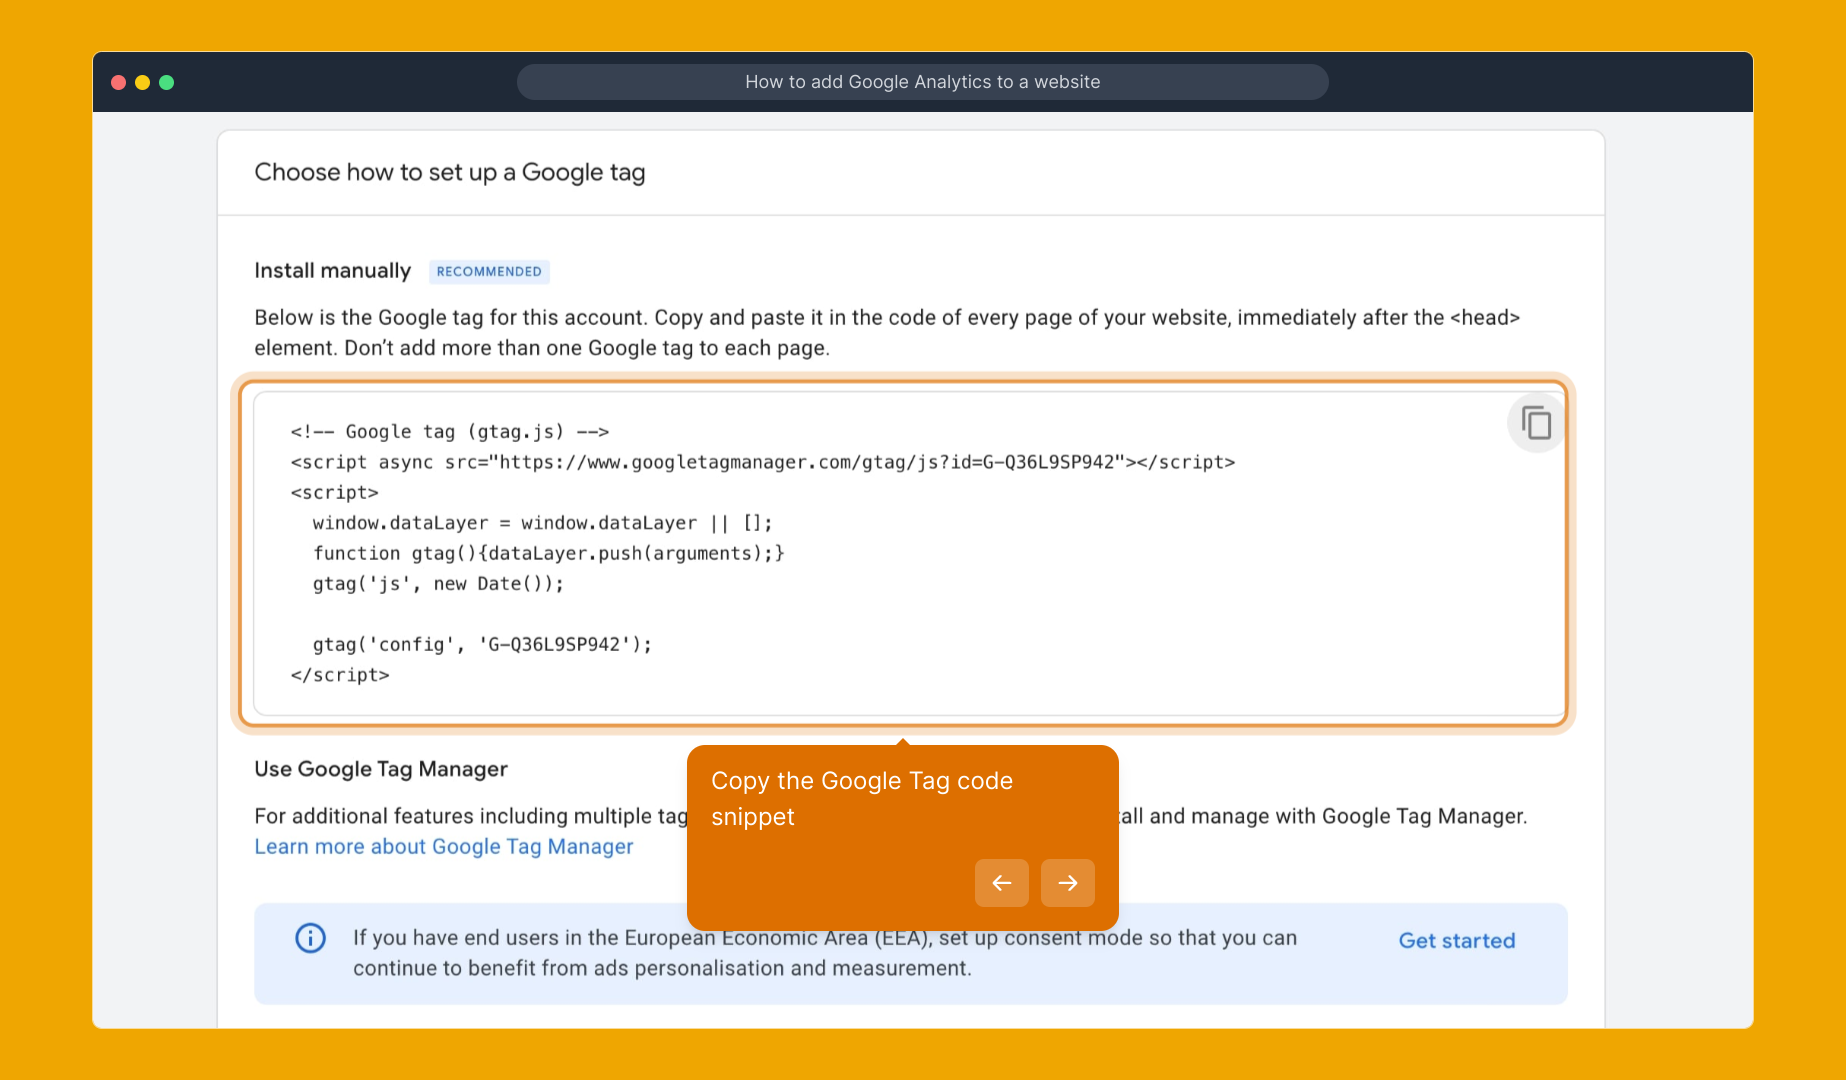Click the red close button of the browser window
1846x1080 pixels.
pos(119,82)
